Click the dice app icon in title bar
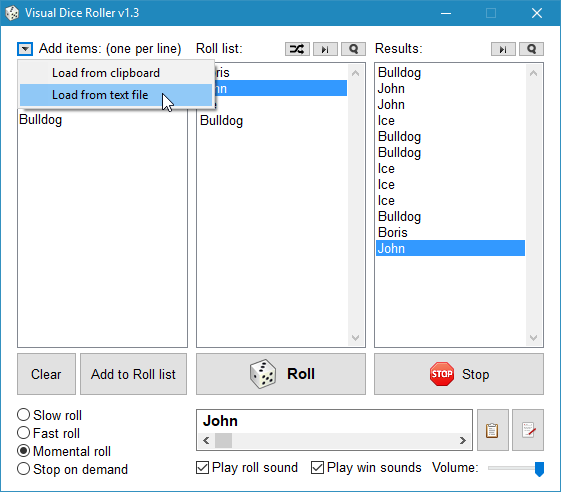The image size is (561, 492). 12,13
